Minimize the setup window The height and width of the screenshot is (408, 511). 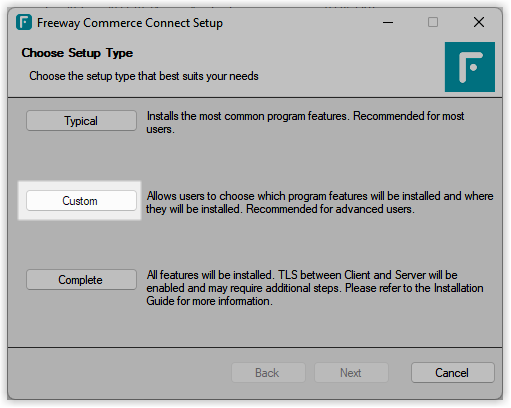[388, 22]
